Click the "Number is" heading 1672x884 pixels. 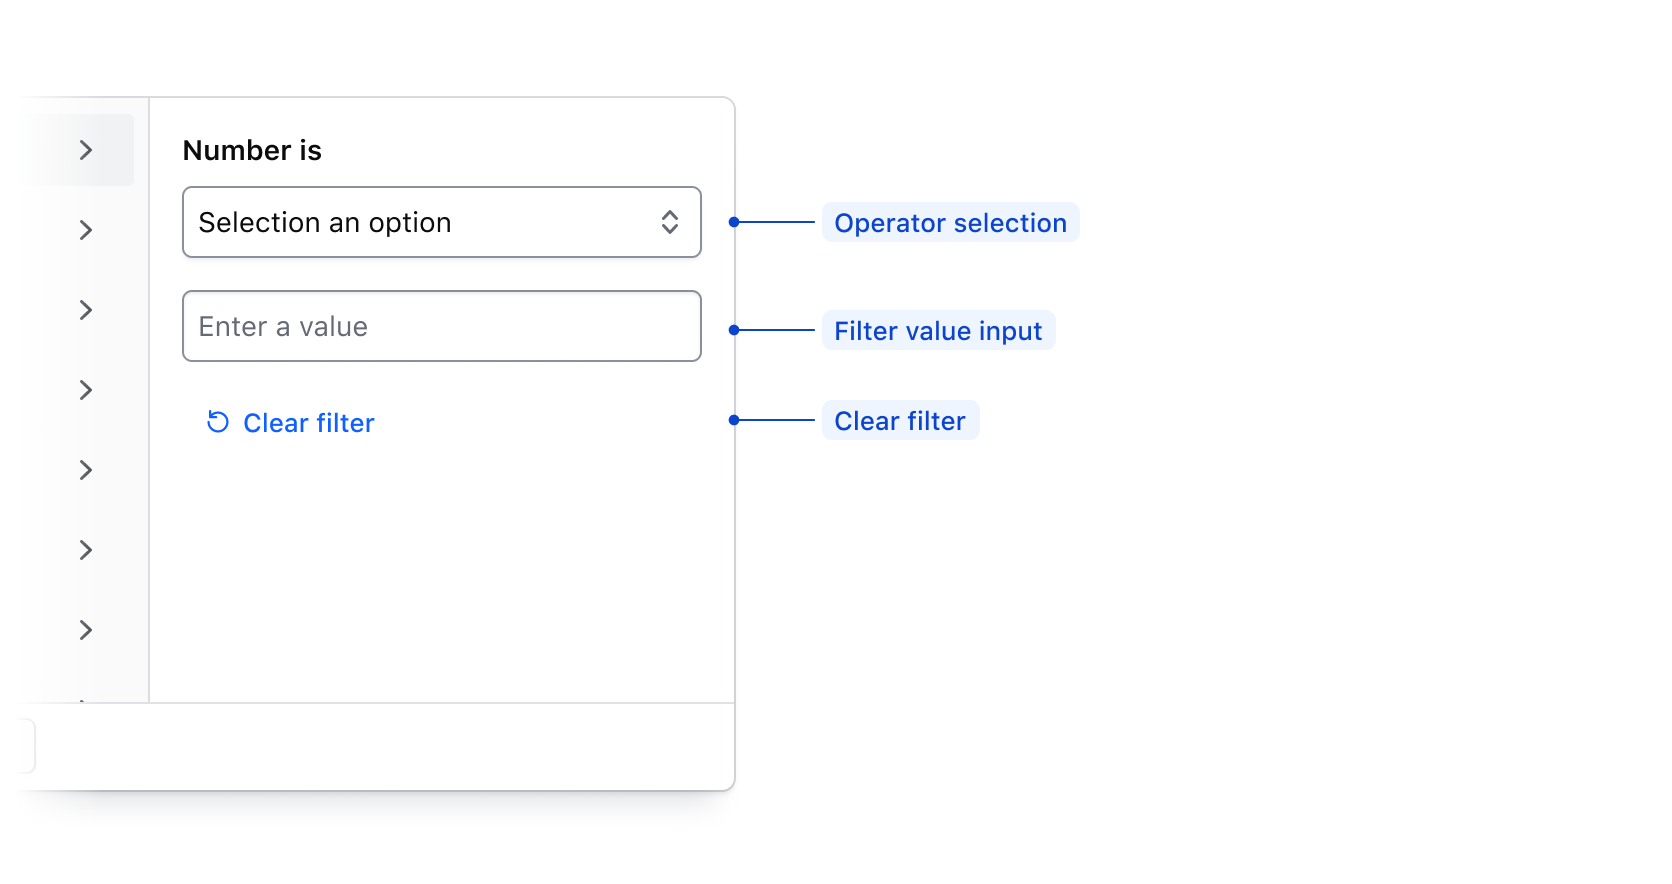pyautogui.click(x=252, y=150)
